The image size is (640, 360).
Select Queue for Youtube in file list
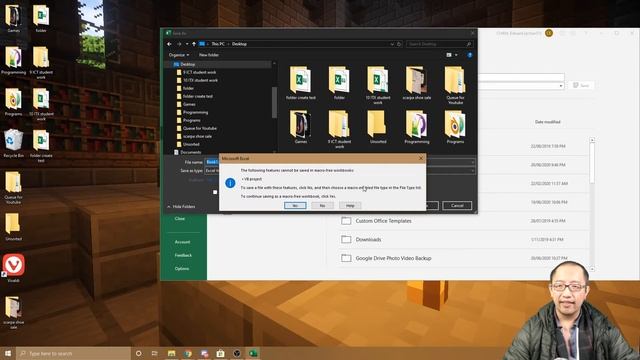pos(455,85)
